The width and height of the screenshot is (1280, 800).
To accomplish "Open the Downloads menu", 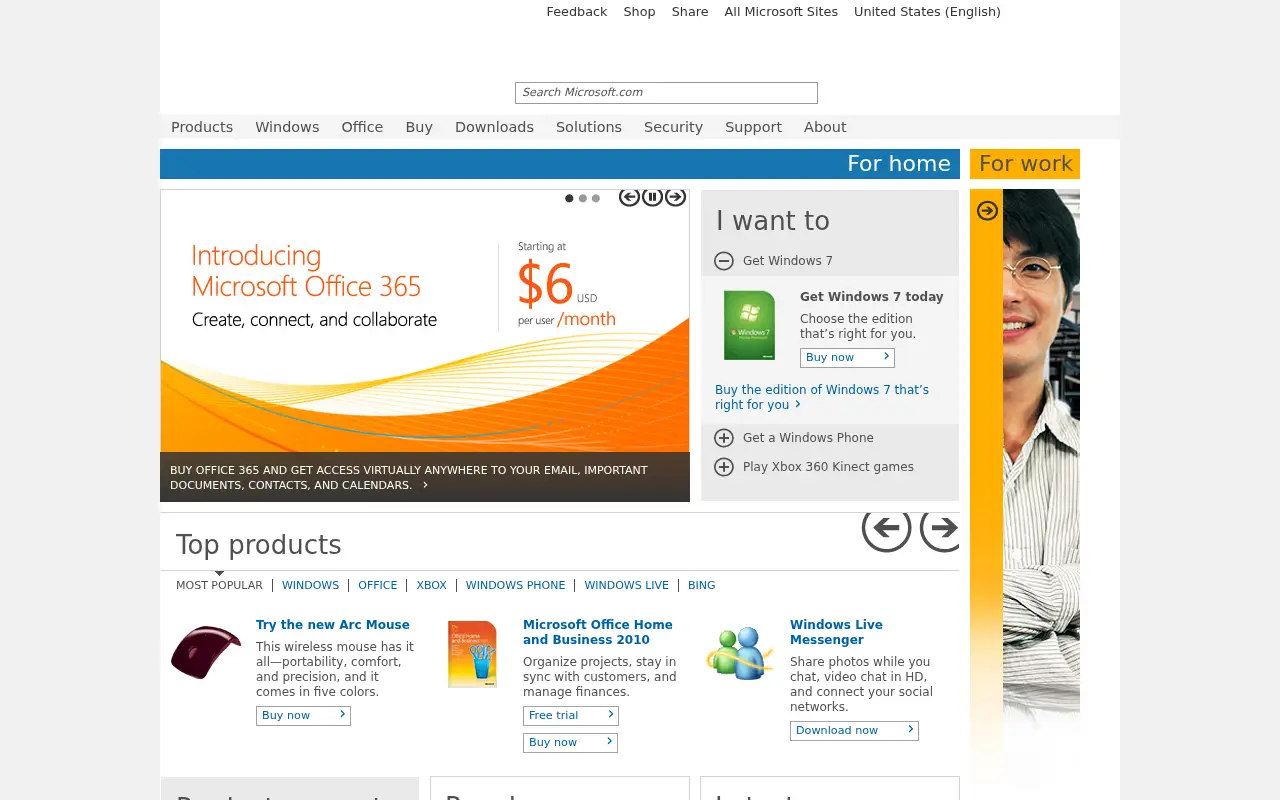I will pos(494,127).
